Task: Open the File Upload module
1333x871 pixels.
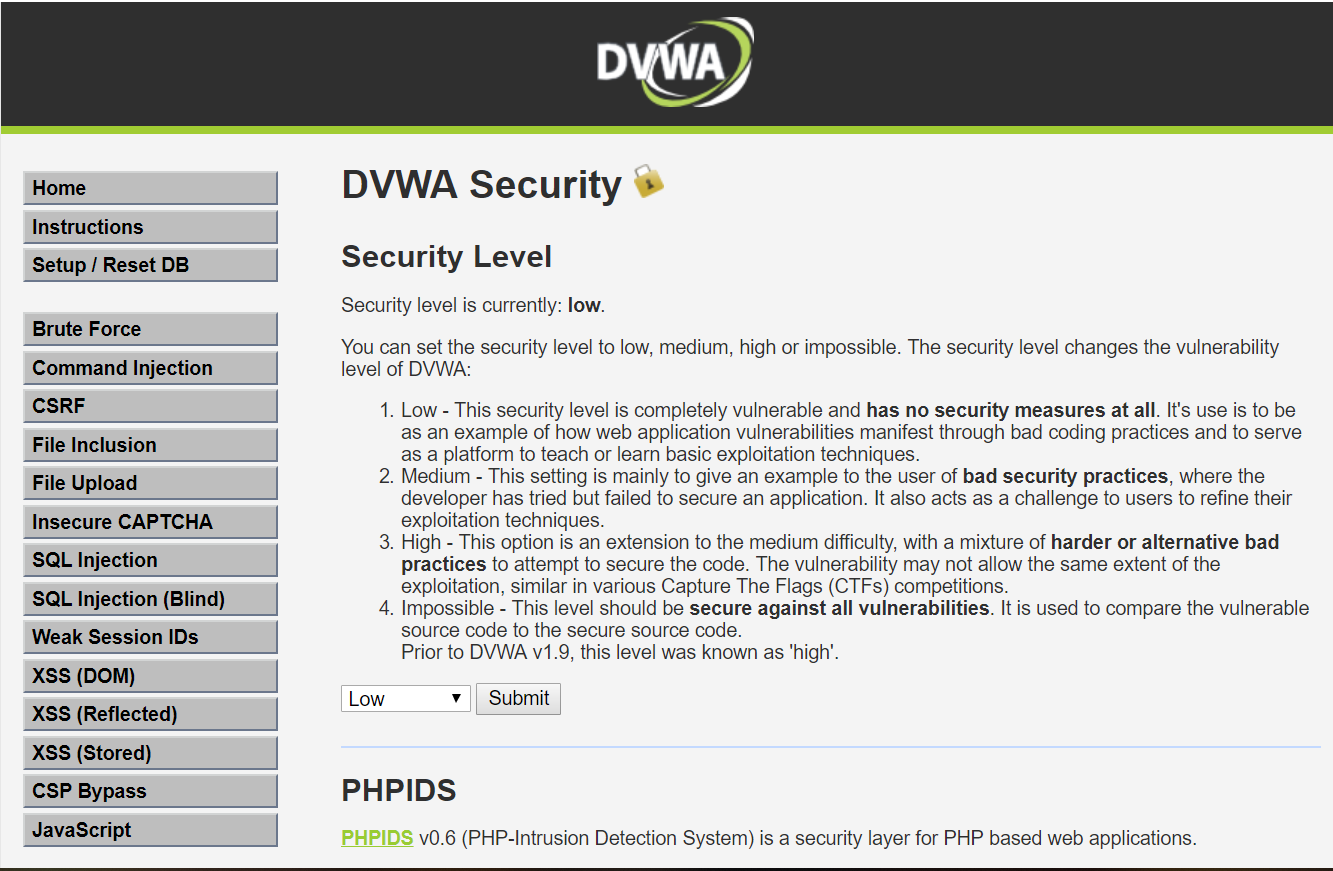Action: click(149, 482)
